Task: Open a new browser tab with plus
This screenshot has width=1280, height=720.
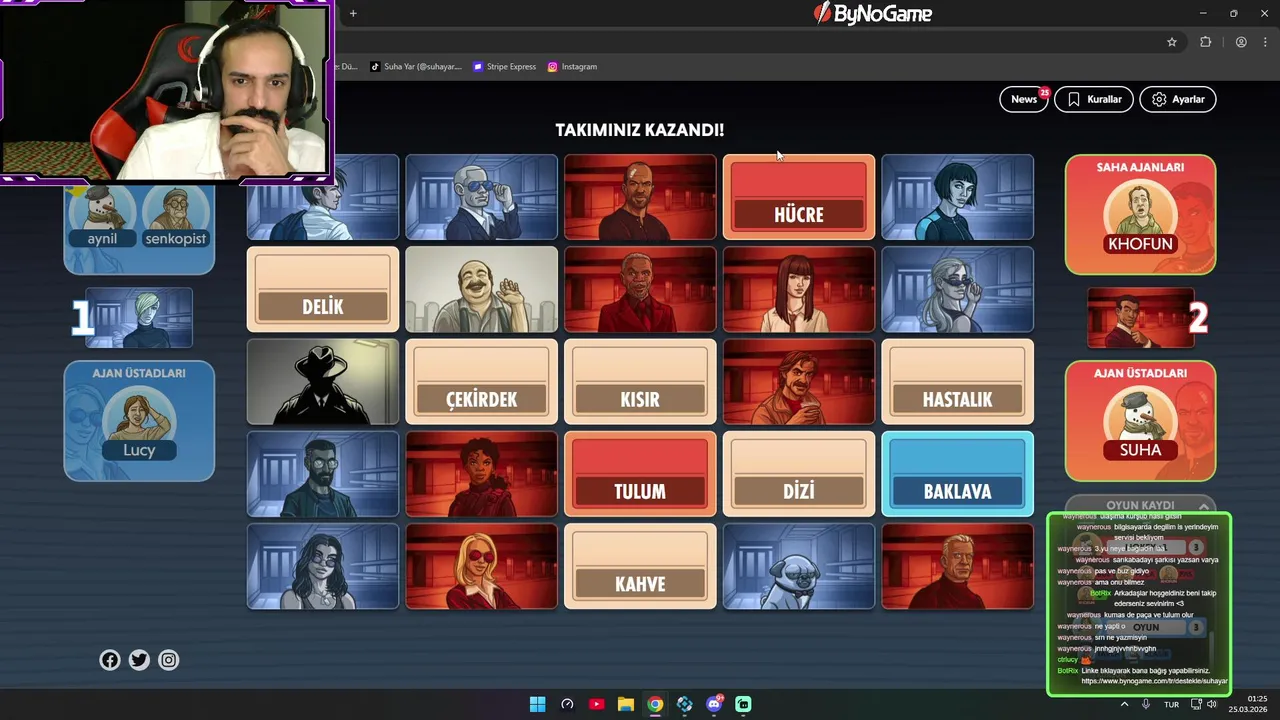Action: click(353, 13)
